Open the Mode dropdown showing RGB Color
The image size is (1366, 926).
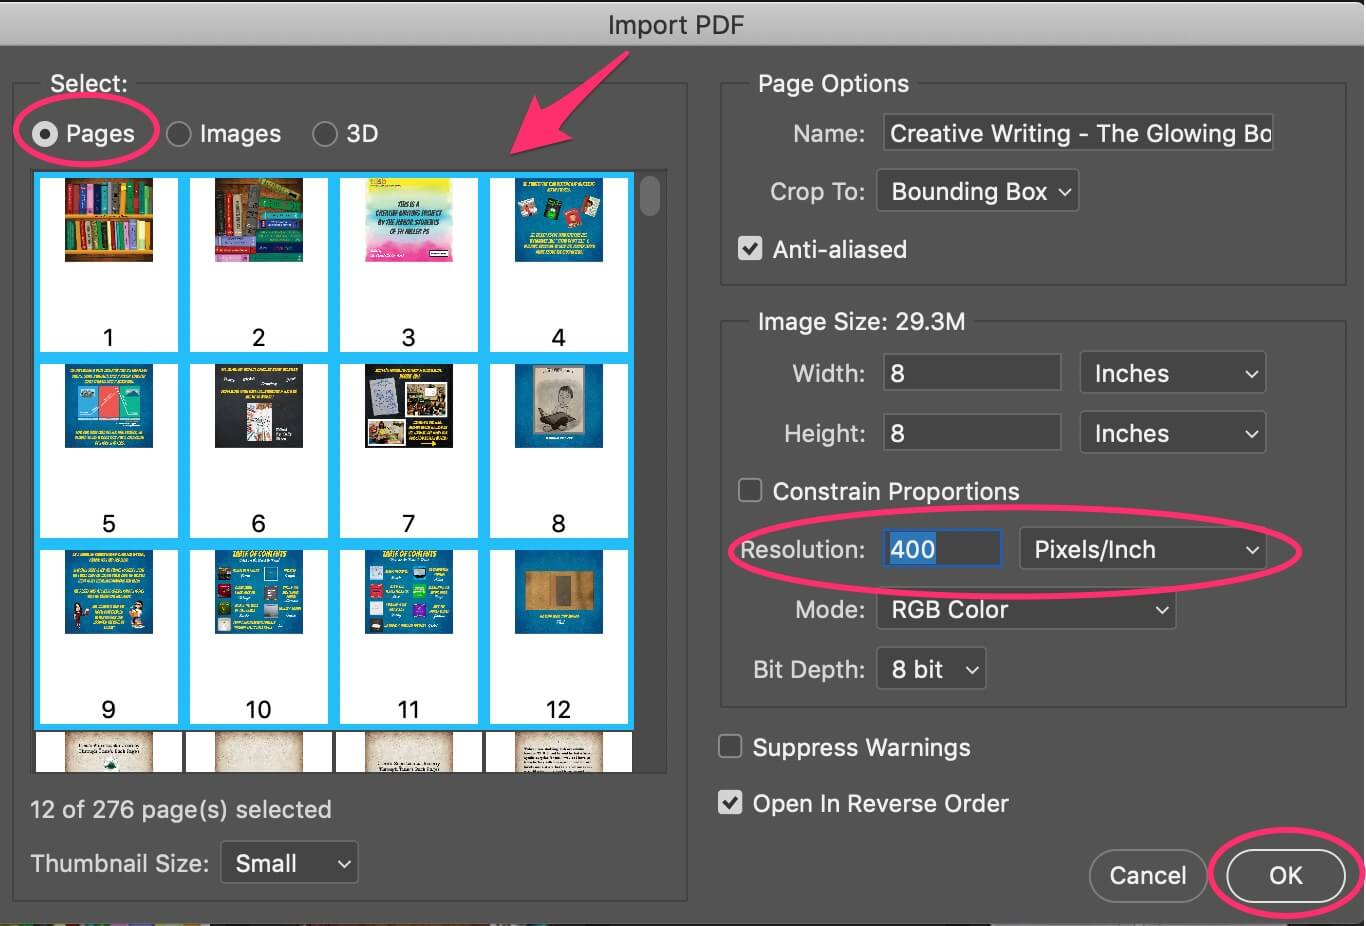point(1025,610)
